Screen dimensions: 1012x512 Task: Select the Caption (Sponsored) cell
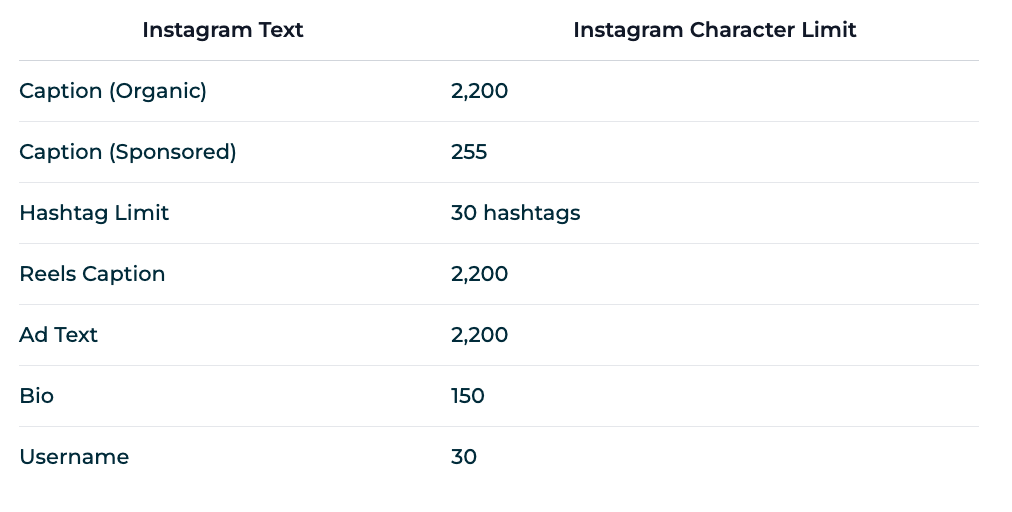point(128,152)
